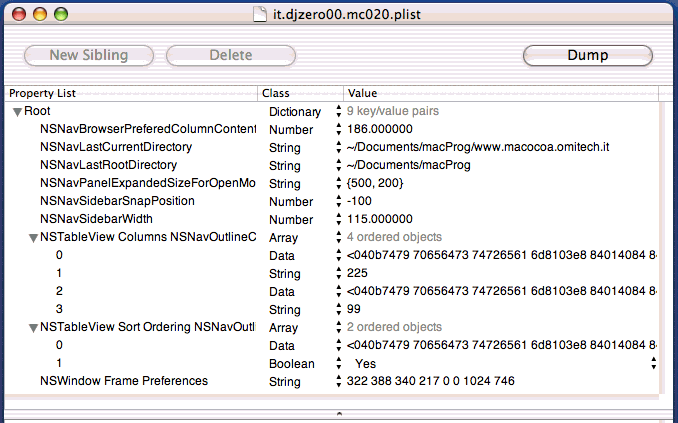Open class stepper for Root Dictionary
The width and height of the screenshot is (678, 423).
(x=337, y=112)
